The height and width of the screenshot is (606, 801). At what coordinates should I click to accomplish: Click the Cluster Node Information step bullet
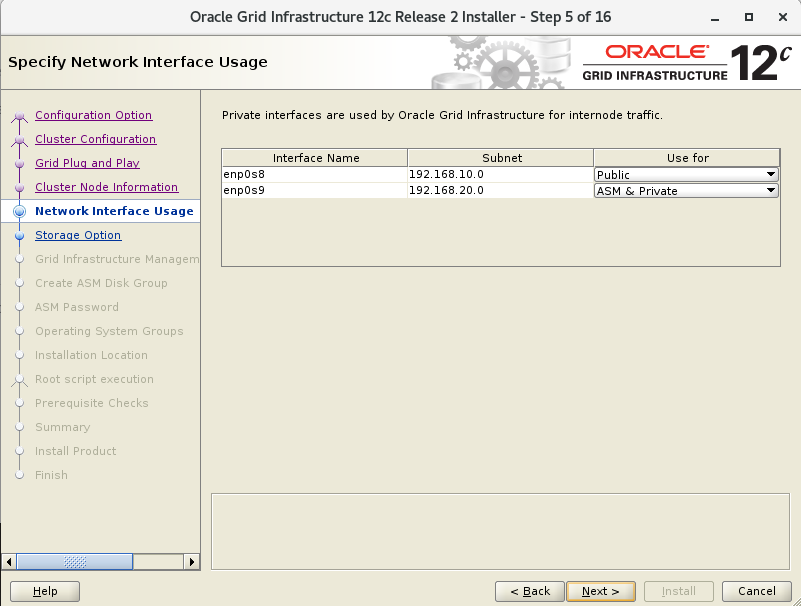18,188
